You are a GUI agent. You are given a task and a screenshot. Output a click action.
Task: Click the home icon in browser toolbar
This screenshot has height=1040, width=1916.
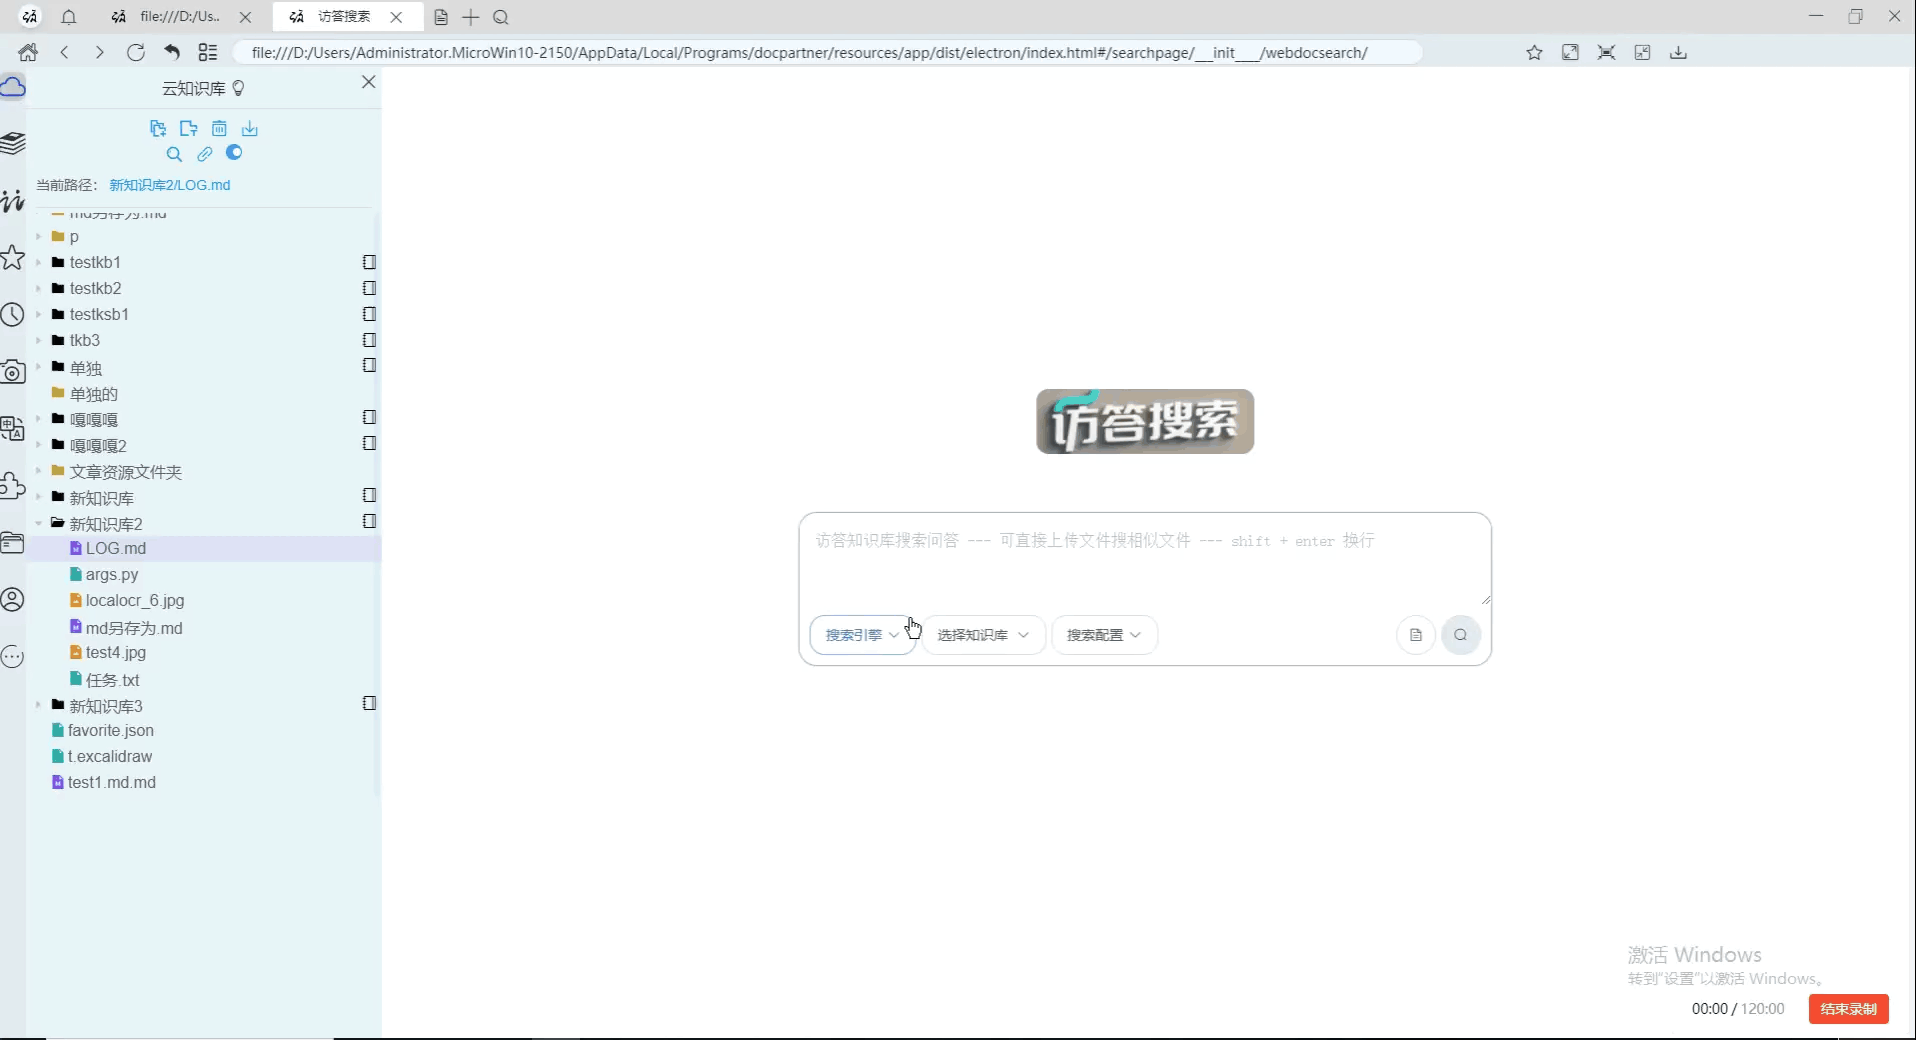(28, 52)
